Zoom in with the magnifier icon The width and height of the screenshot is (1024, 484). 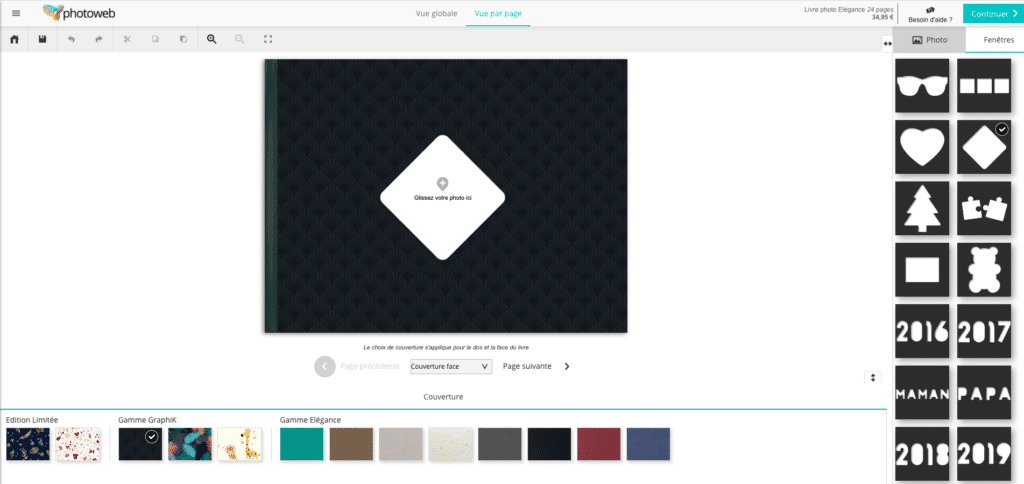[x=211, y=39]
